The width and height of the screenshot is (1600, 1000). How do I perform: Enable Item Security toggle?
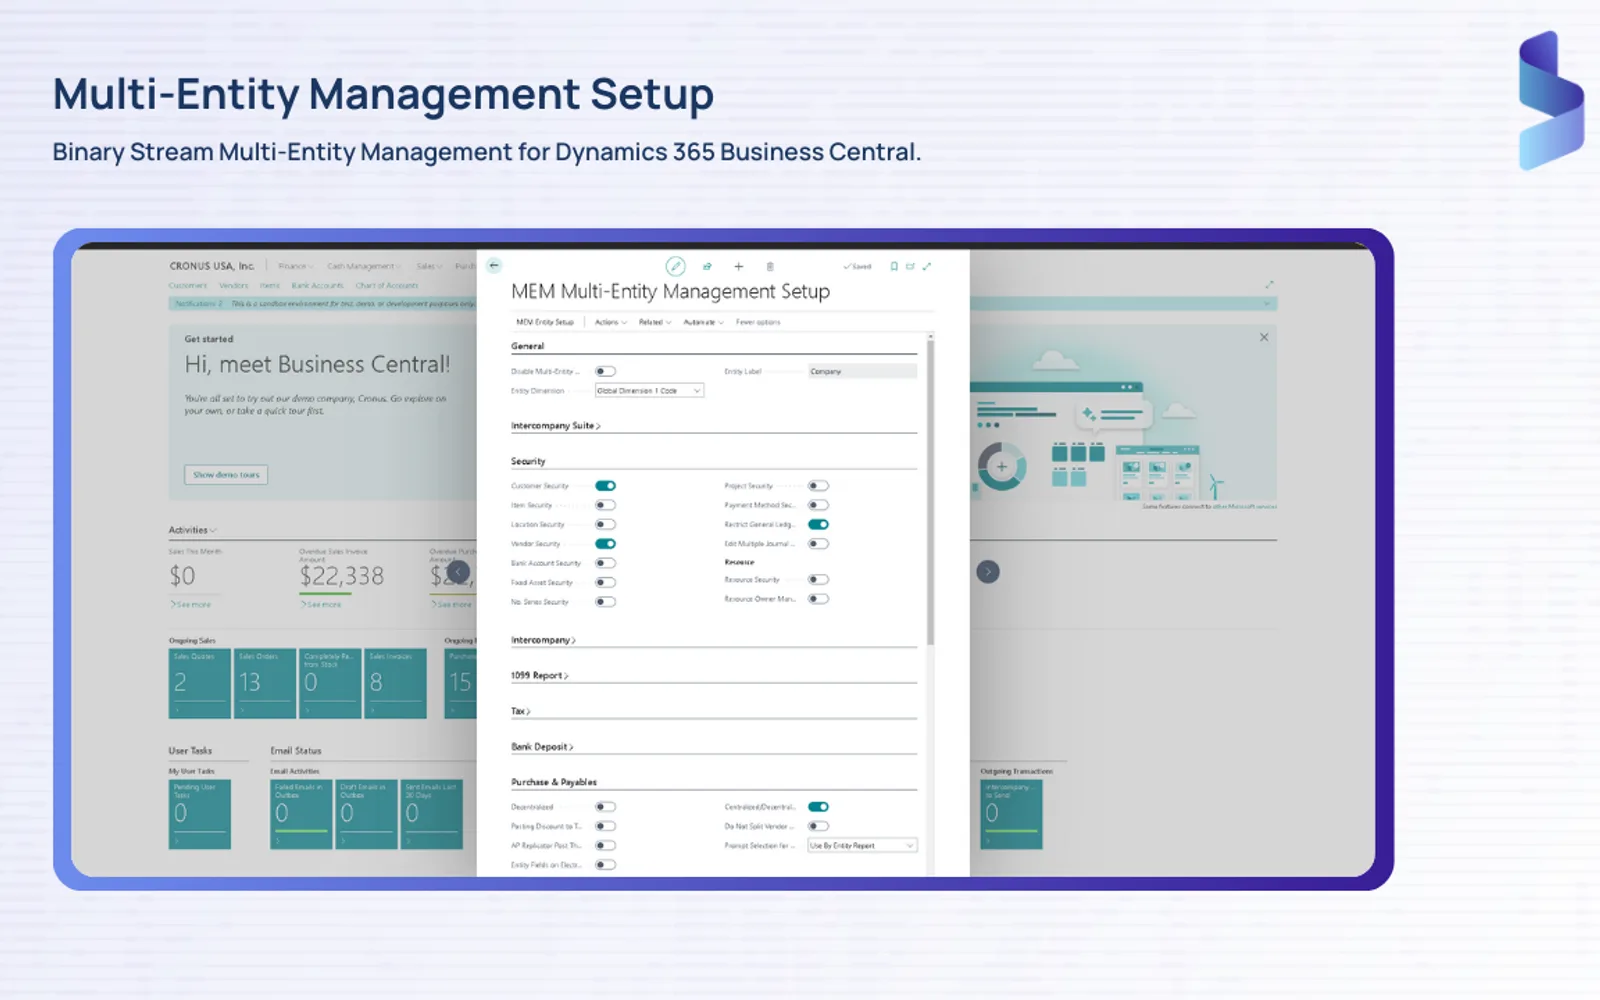(x=605, y=505)
